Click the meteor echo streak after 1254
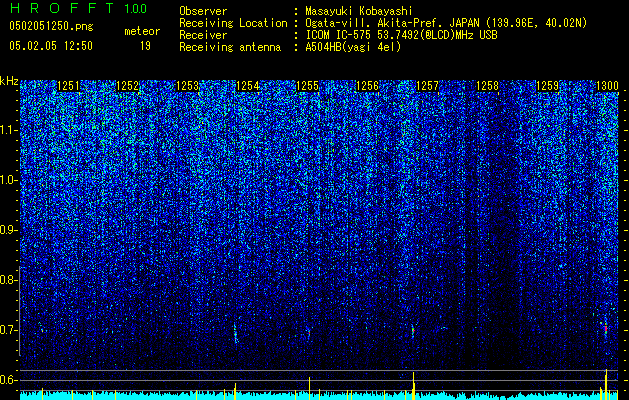Viewport: 629px width, 400px height. pos(235,334)
